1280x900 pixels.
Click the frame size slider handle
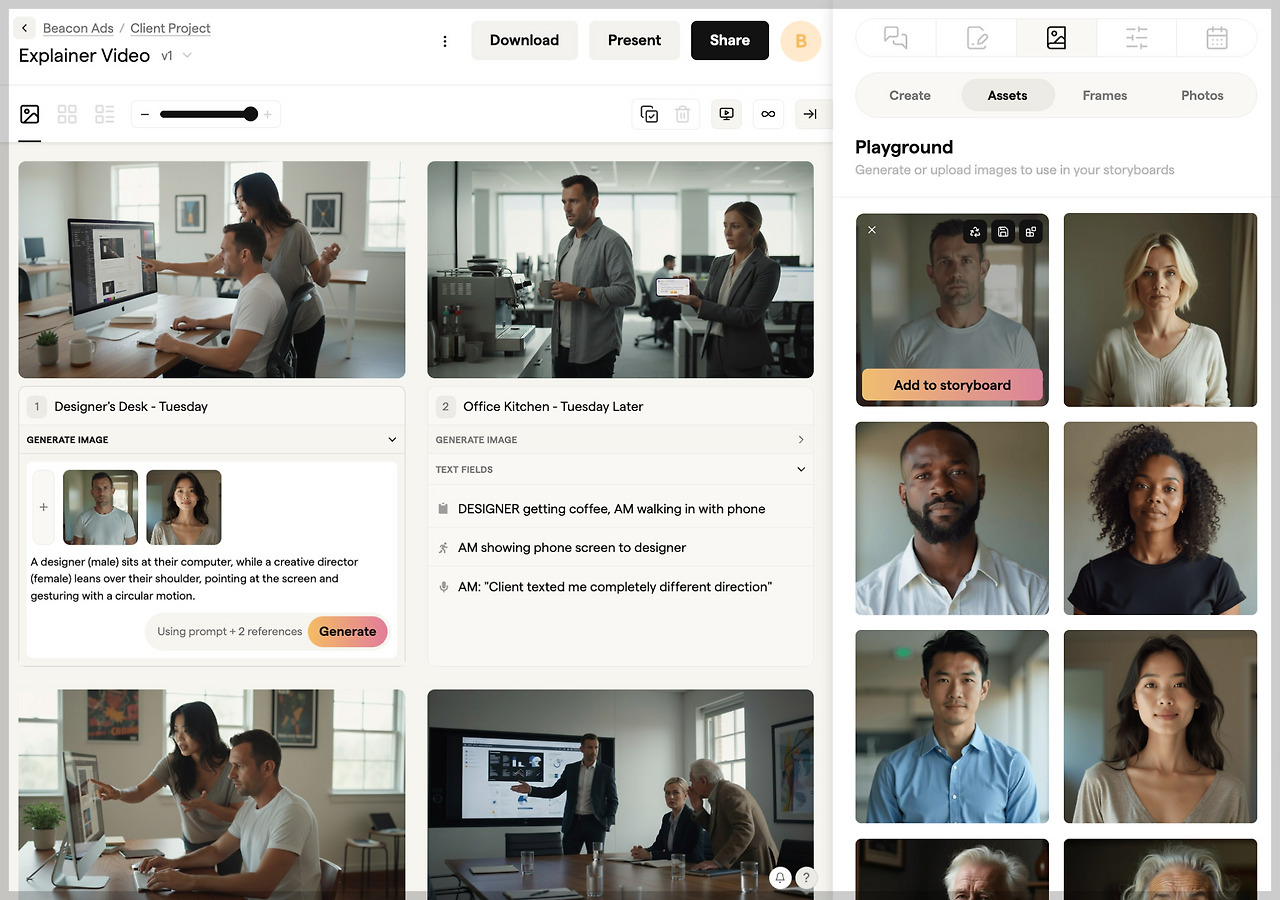(x=250, y=114)
